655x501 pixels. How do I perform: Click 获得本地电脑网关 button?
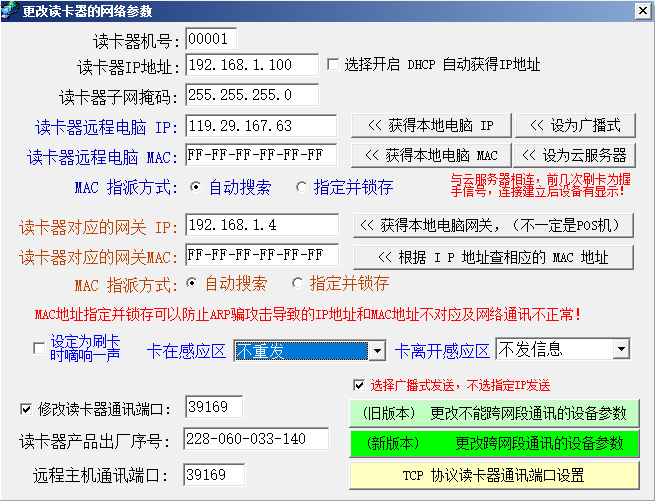click(x=491, y=225)
